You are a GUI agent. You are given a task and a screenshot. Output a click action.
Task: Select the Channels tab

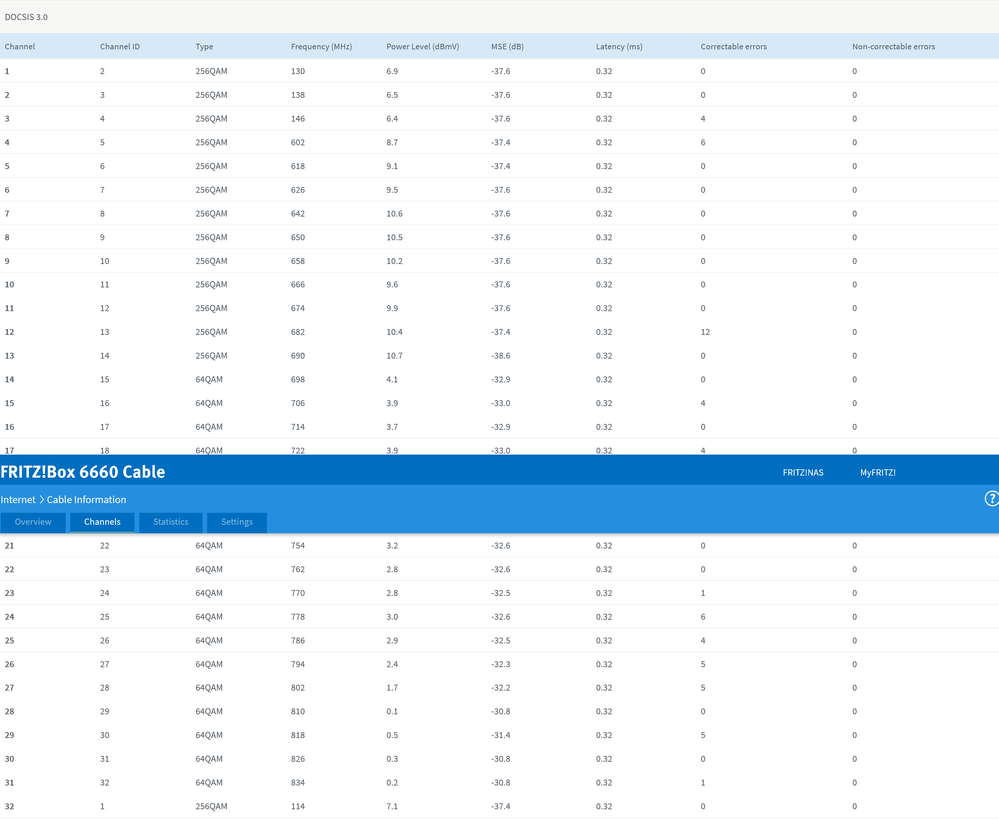pyautogui.click(x=102, y=522)
